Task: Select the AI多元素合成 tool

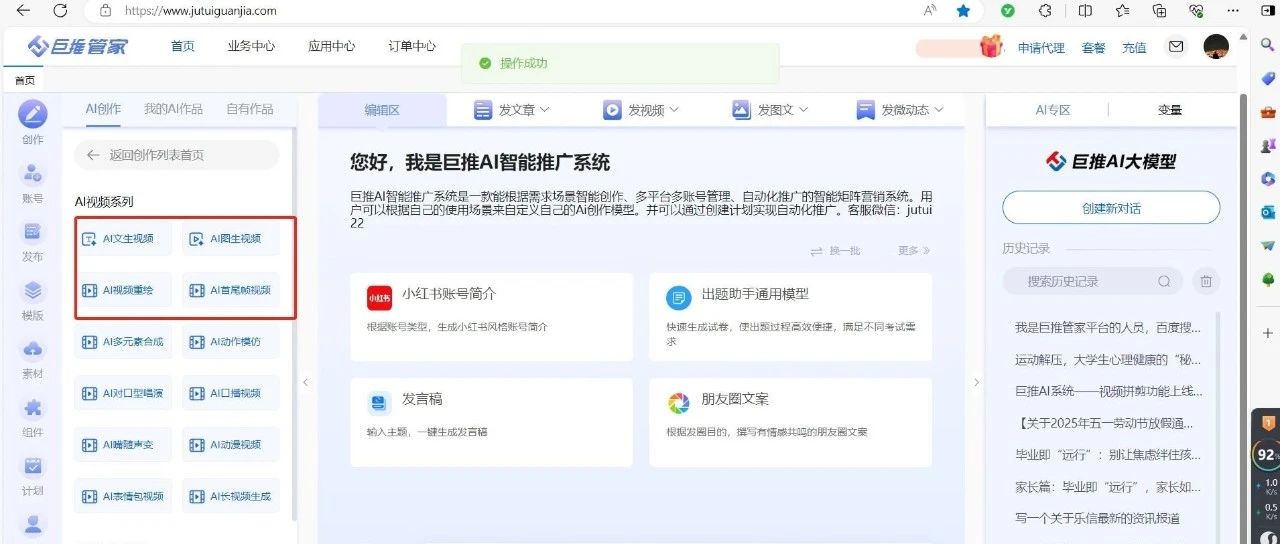Action: [x=122, y=342]
